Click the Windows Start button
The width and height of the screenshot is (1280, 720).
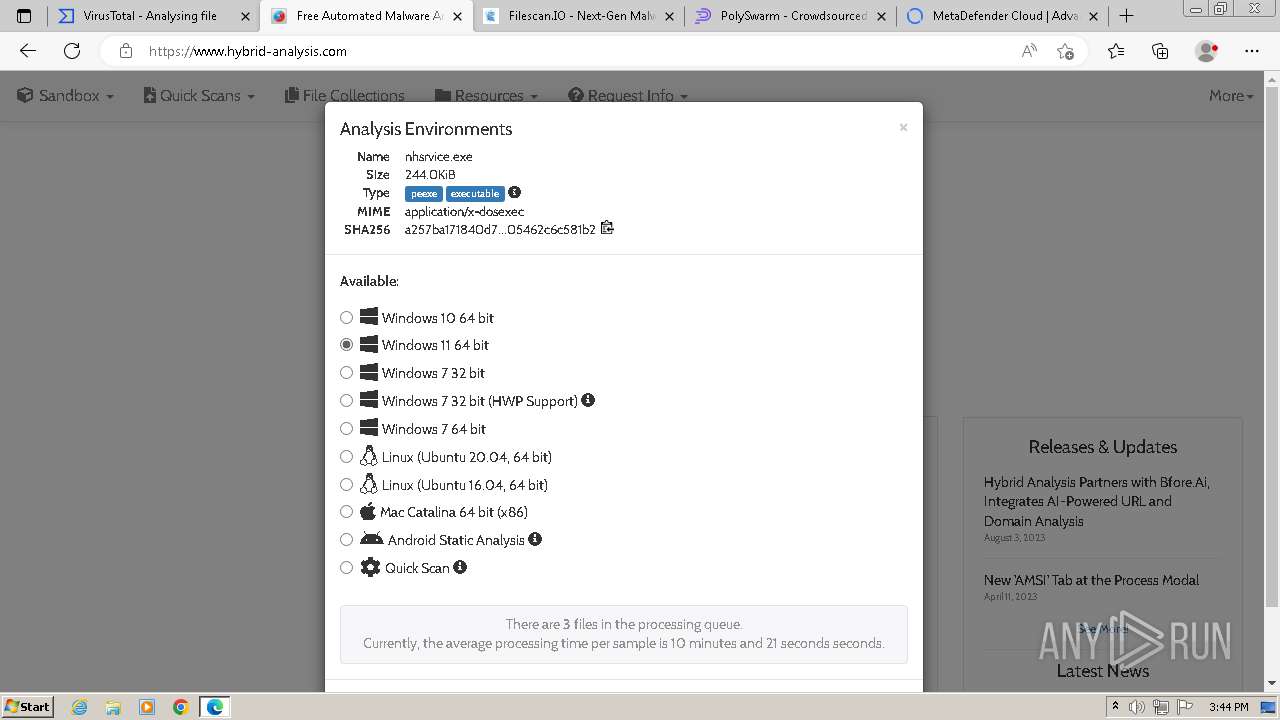click(28, 706)
